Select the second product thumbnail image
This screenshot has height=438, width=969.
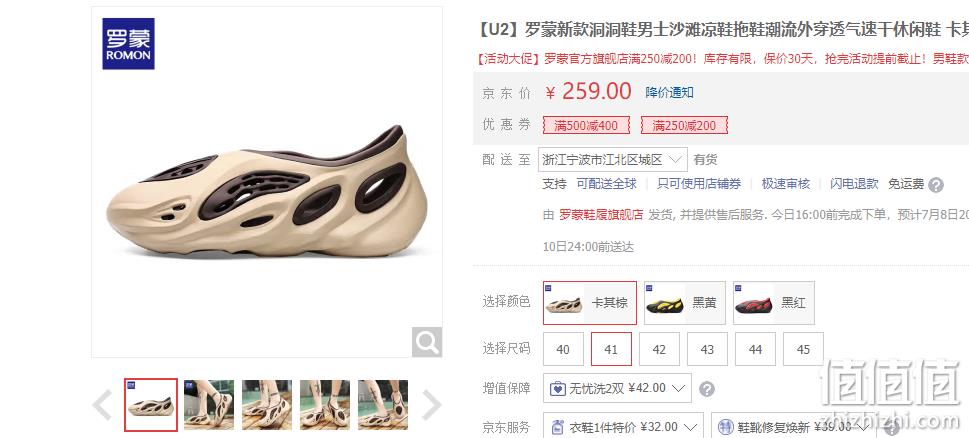209,405
